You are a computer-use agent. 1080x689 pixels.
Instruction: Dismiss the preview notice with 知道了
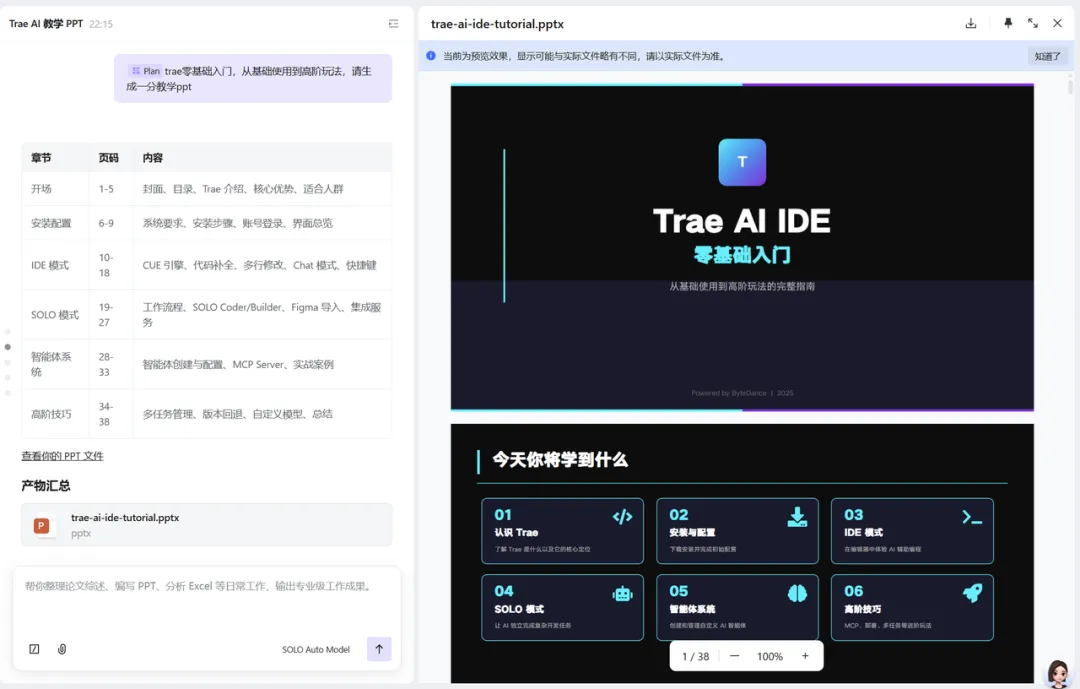click(x=1048, y=56)
